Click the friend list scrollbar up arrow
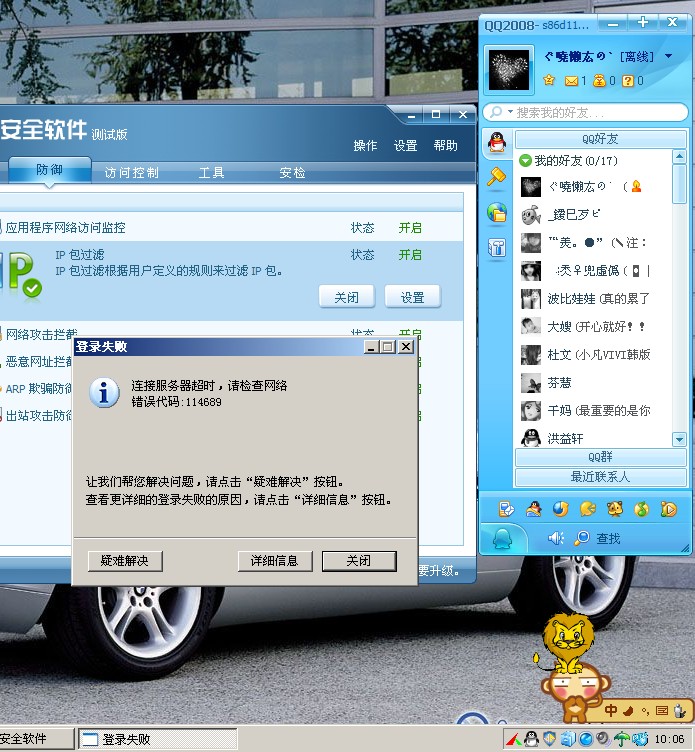 [679, 156]
